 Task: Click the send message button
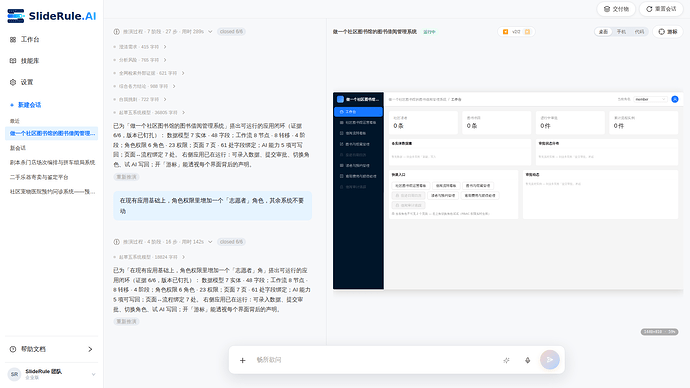(x=550, y=359)
